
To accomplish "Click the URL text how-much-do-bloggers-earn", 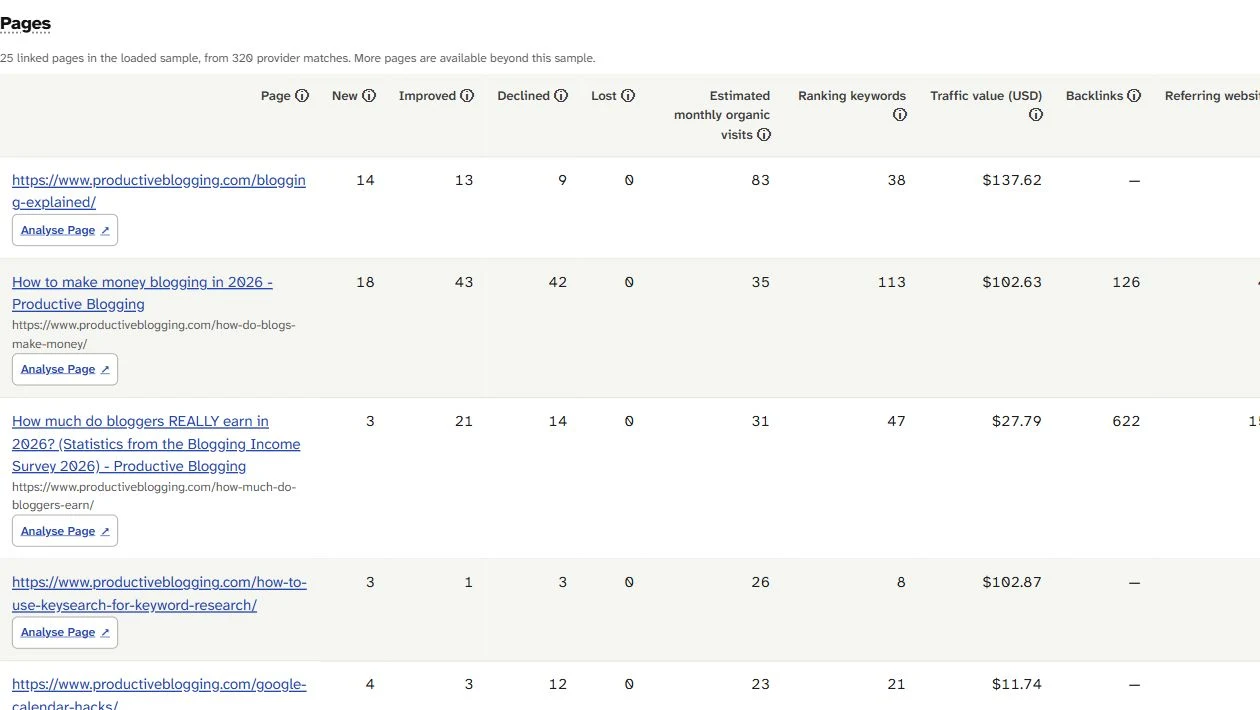I will point(154,496).
